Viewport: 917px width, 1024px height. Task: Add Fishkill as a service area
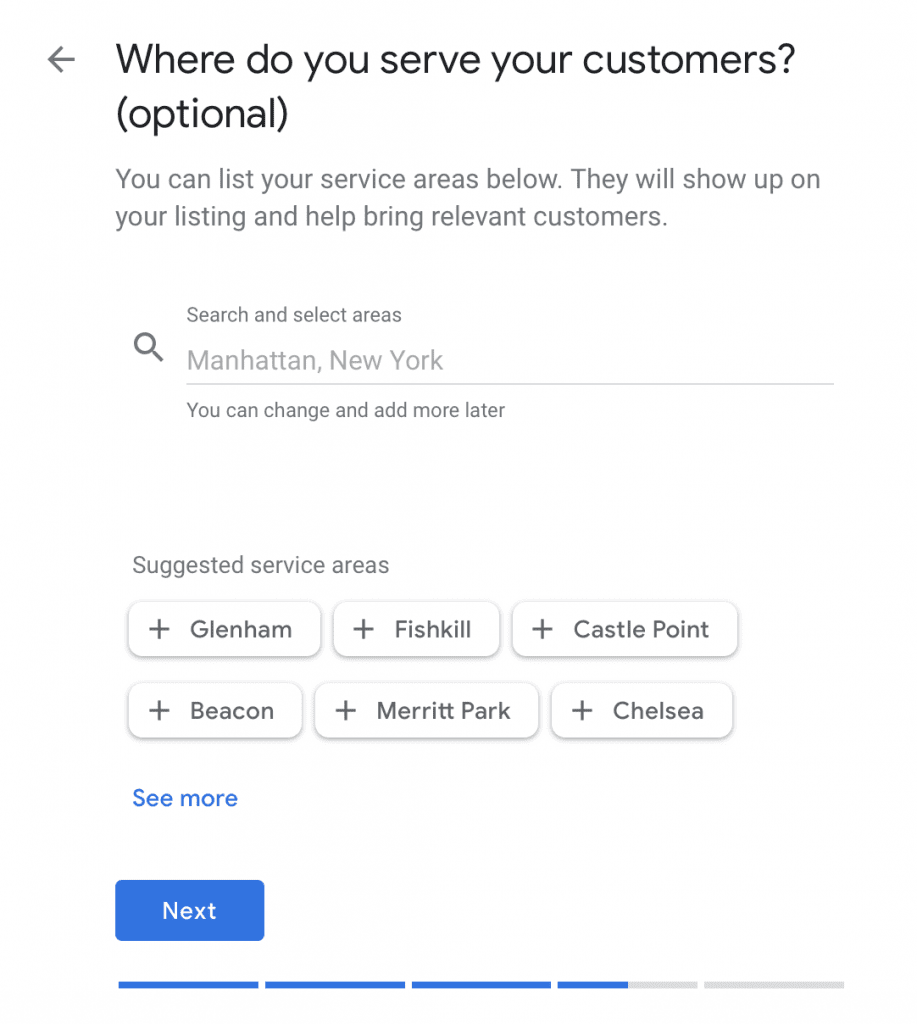(416, 629)
